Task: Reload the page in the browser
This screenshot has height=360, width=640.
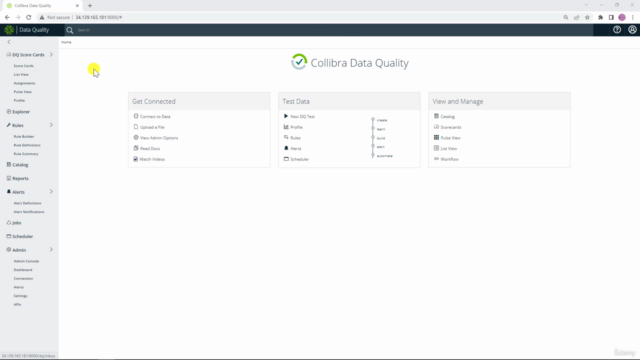Action: 29,18
